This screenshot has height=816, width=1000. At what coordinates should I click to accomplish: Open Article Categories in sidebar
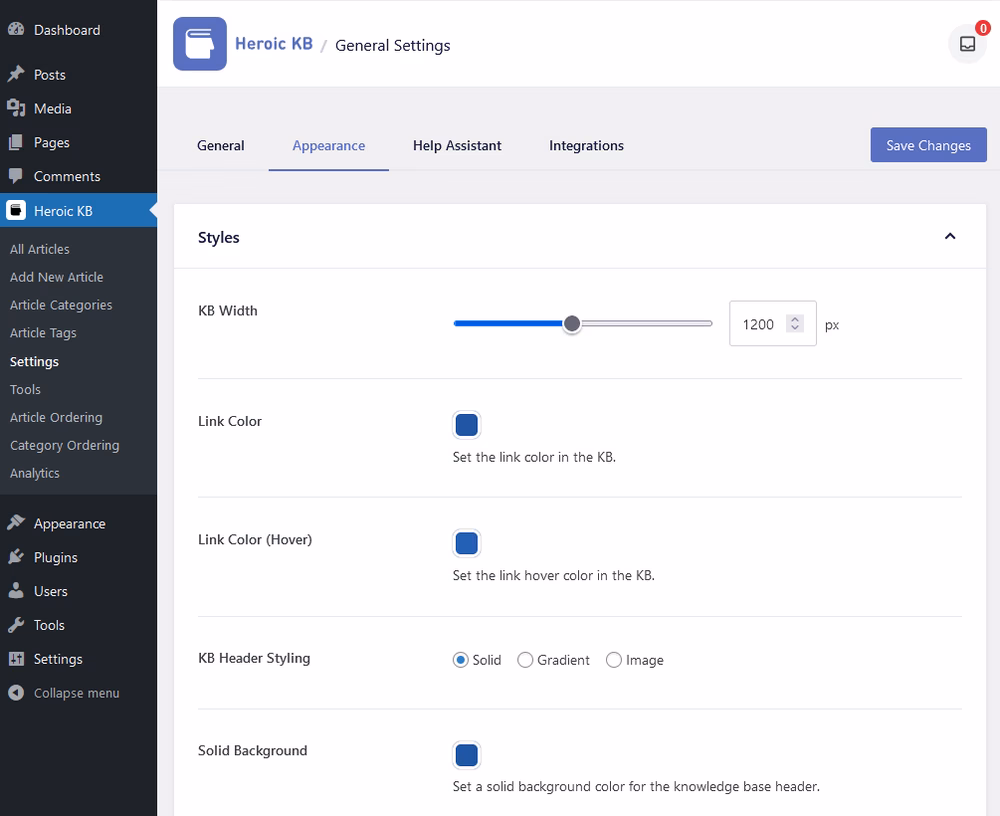pyautogui.click(x=61, y=305)
